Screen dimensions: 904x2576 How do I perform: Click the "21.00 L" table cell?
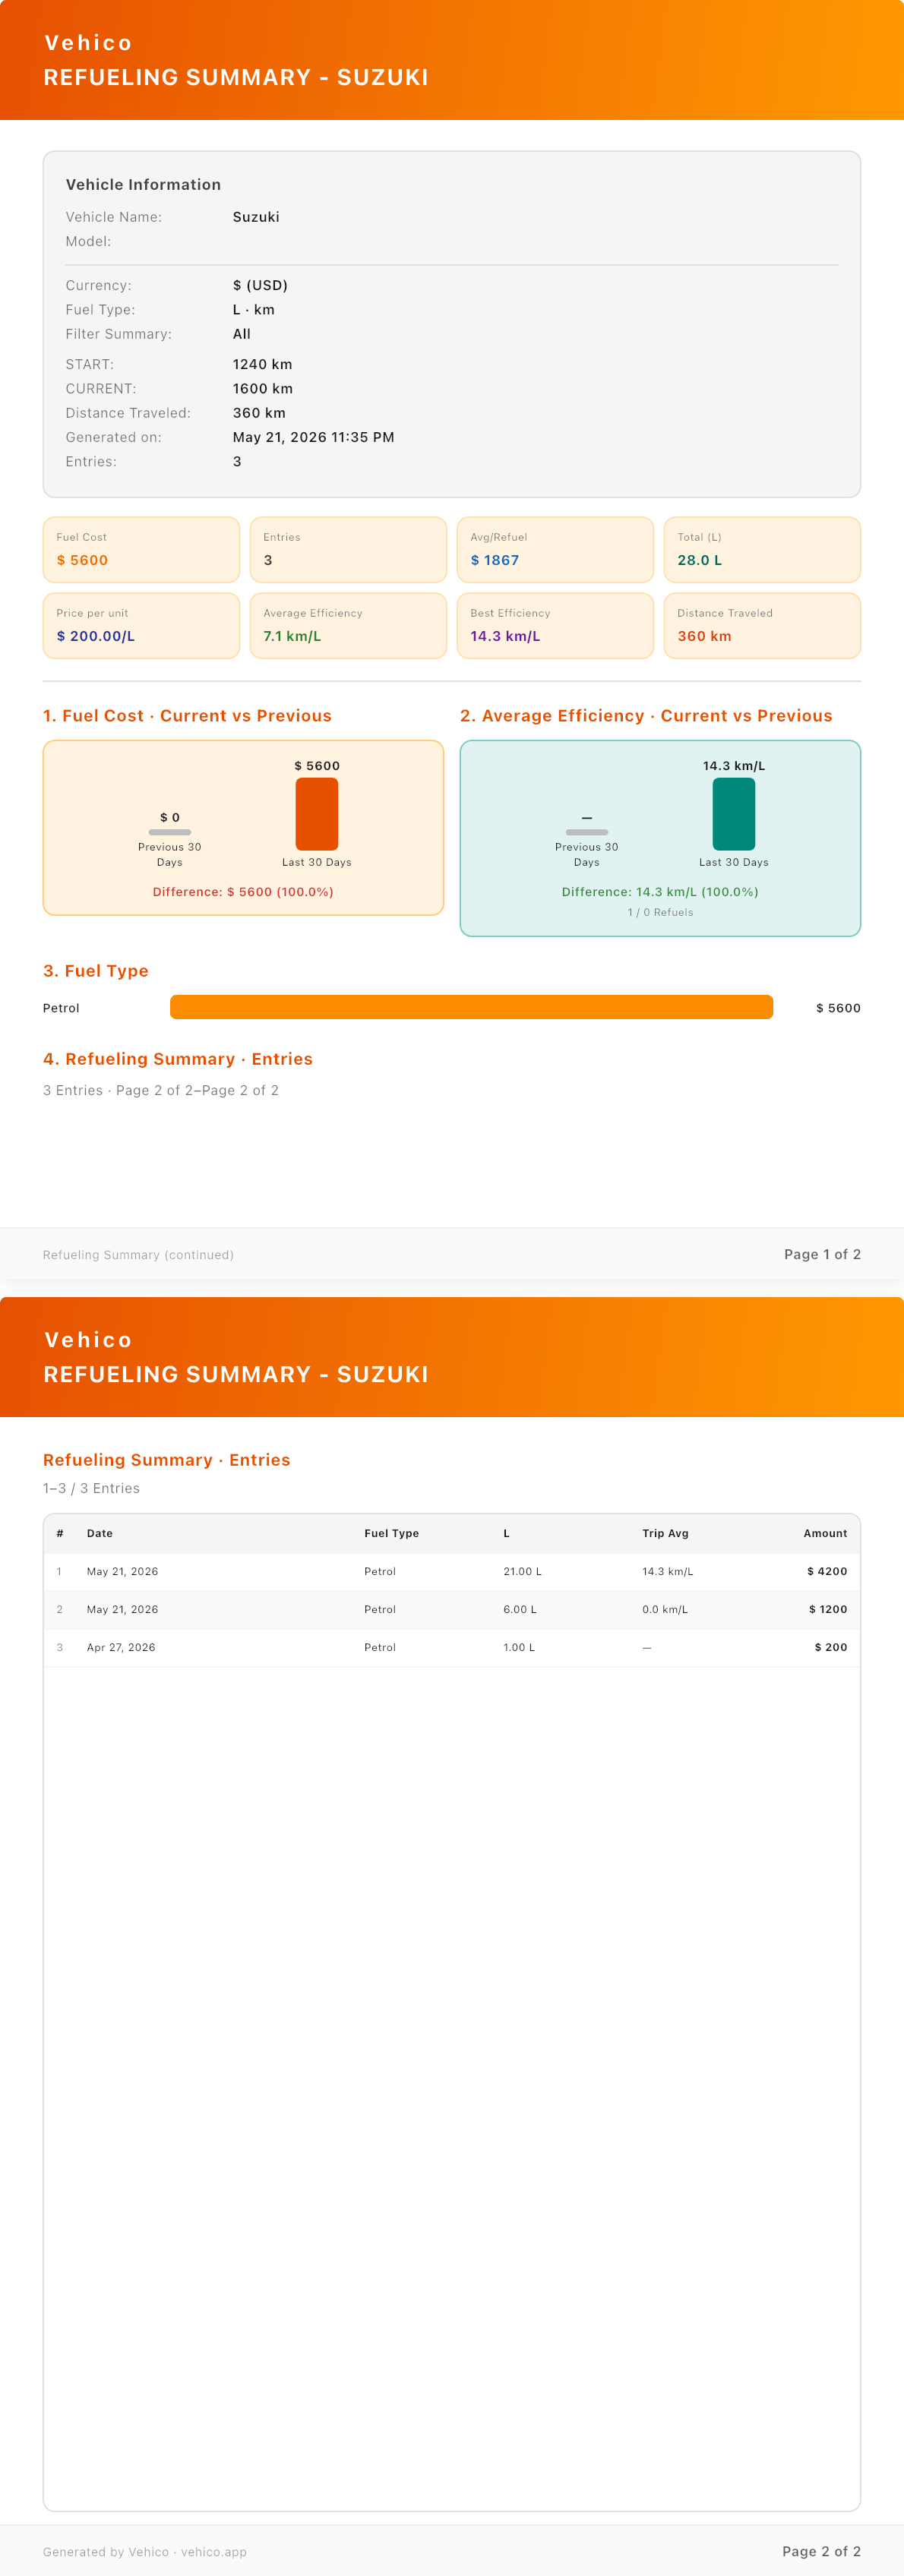(x=522, y=1571)
